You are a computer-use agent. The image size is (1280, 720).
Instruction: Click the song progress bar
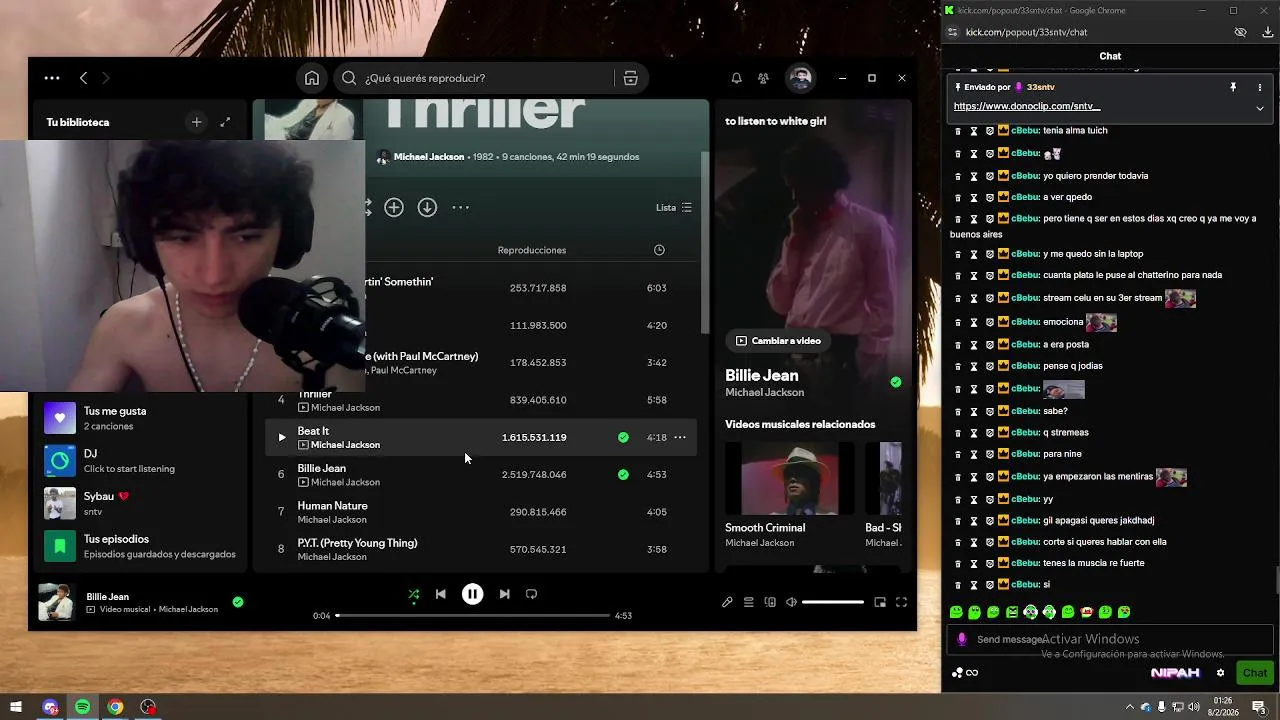(472, 616)
